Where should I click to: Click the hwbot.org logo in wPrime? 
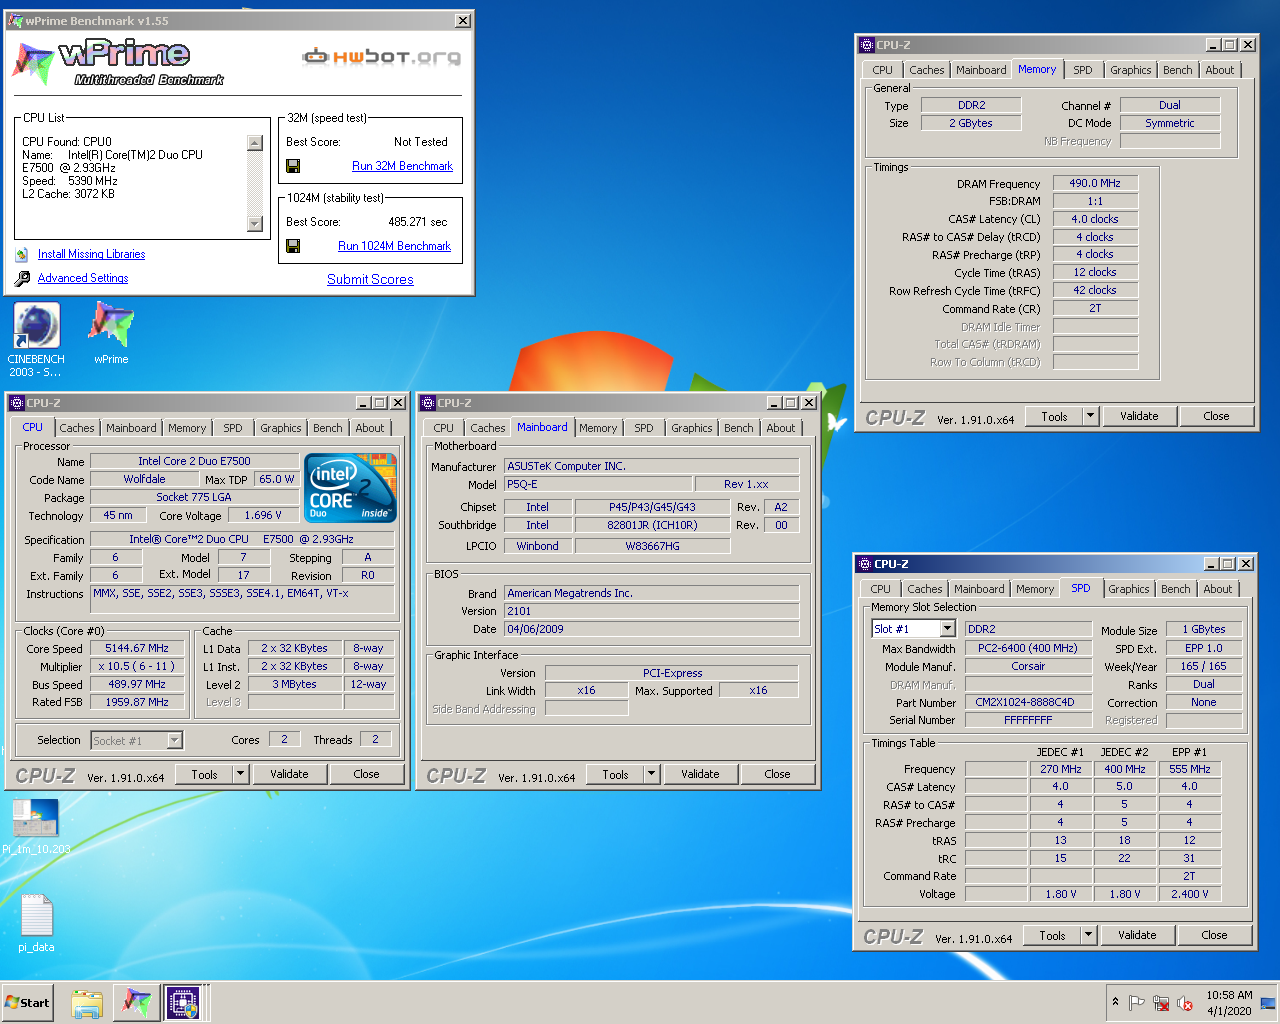pyautogui.click(x=382, y=57)
